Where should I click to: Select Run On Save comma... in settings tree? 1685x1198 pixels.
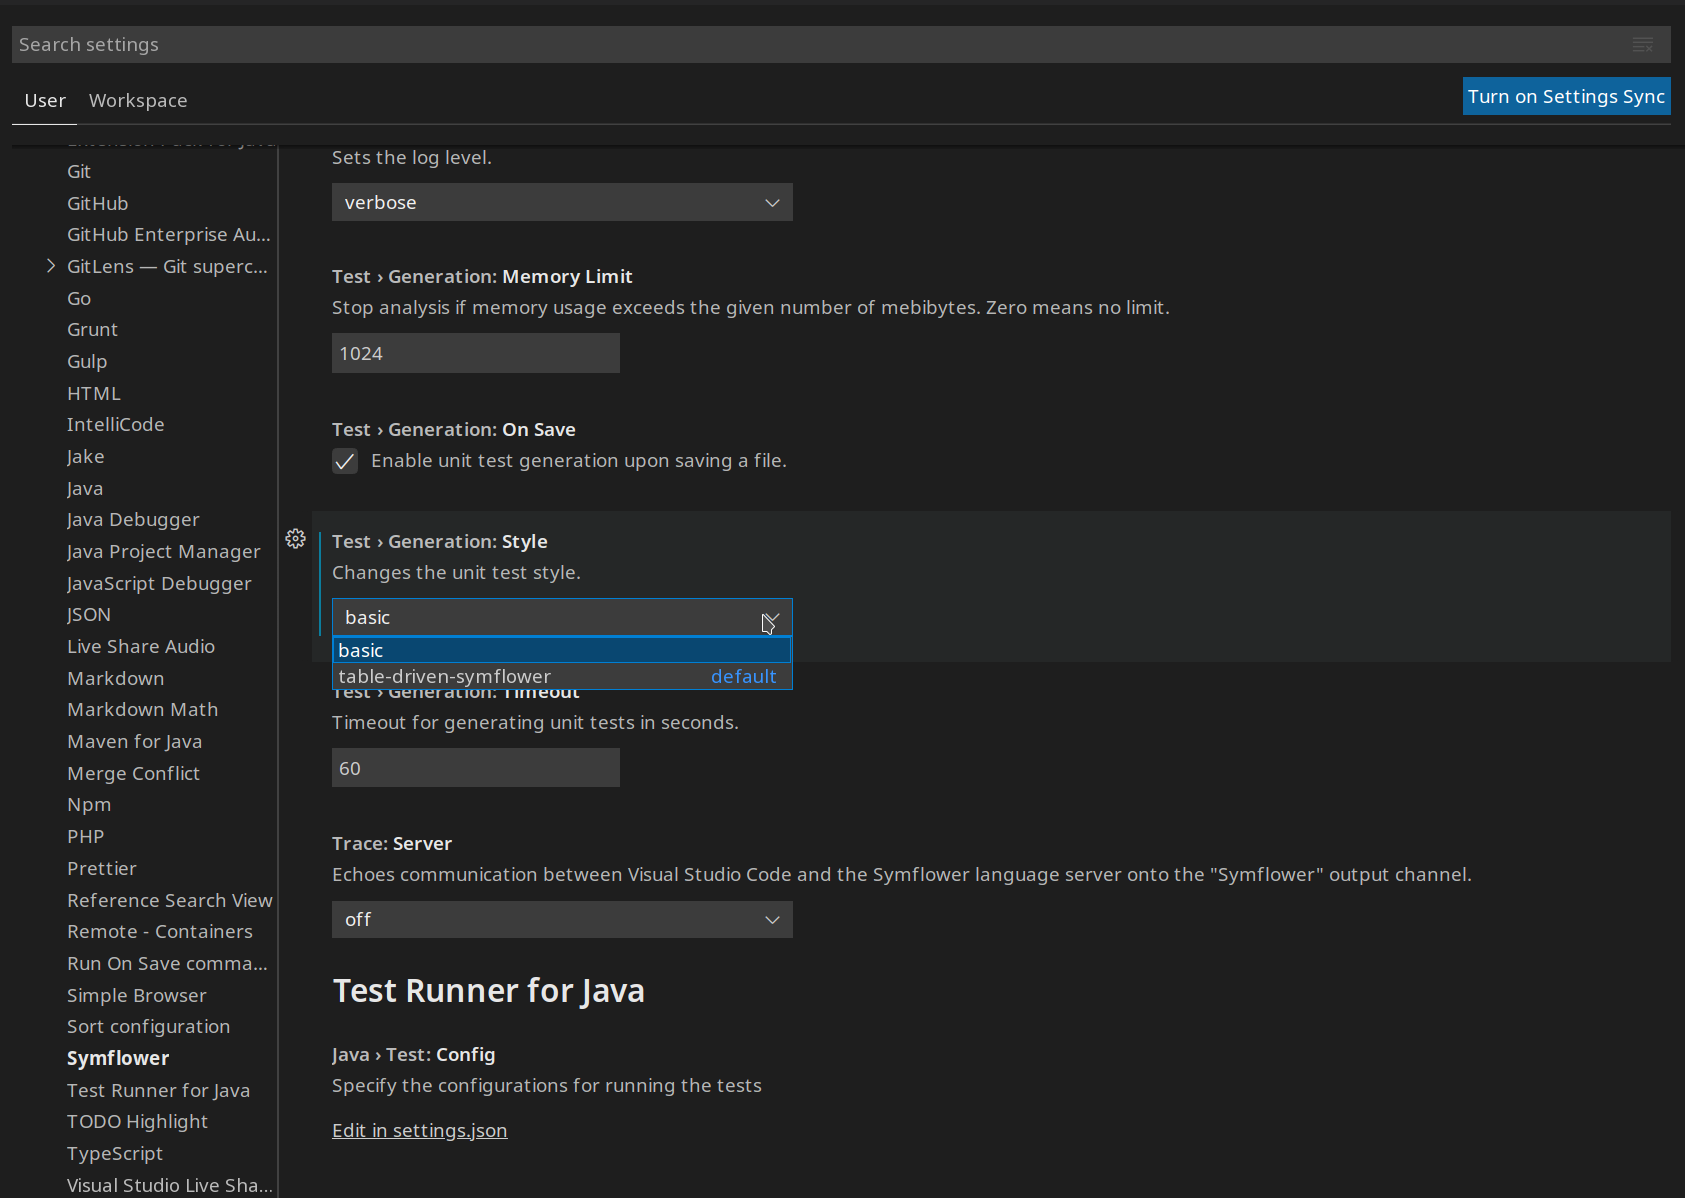point(167,963)
